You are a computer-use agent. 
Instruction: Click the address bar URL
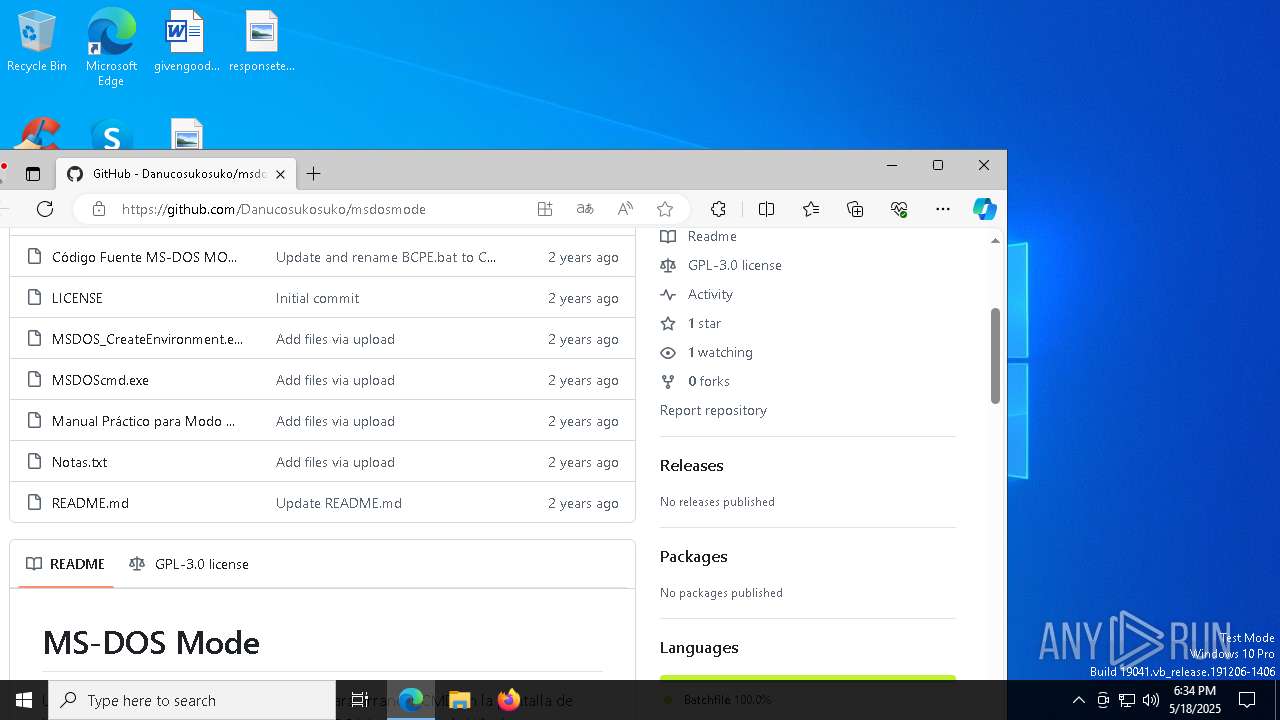(x=274, y=209)
